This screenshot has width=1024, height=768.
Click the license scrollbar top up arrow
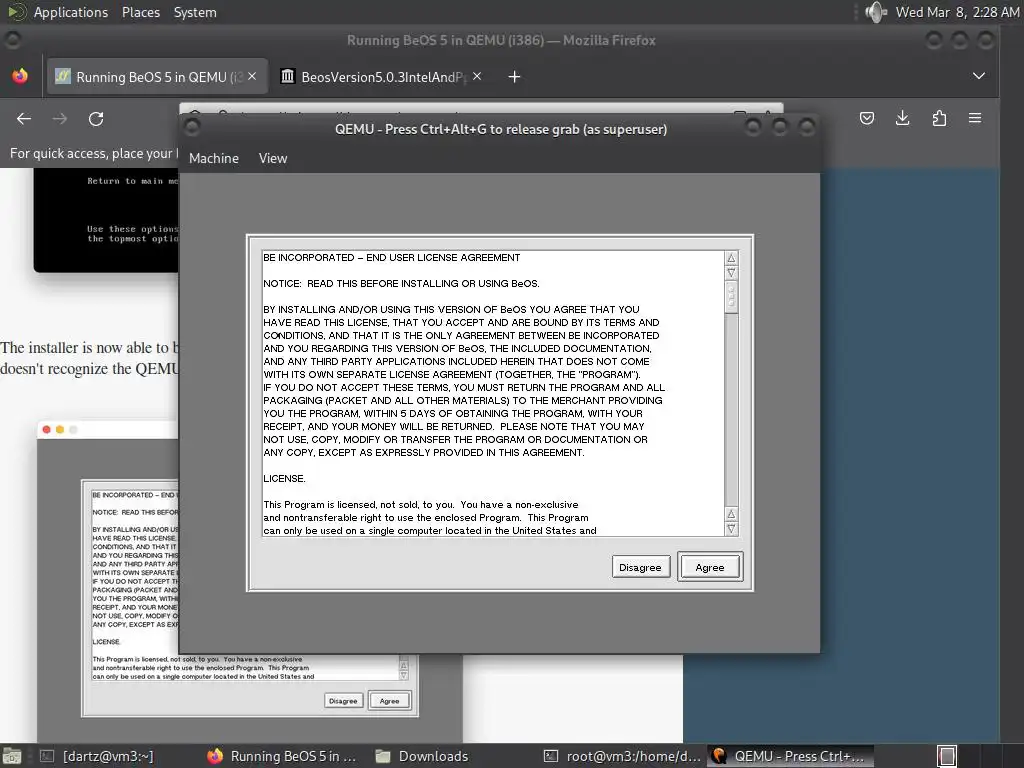click(731, 258)
